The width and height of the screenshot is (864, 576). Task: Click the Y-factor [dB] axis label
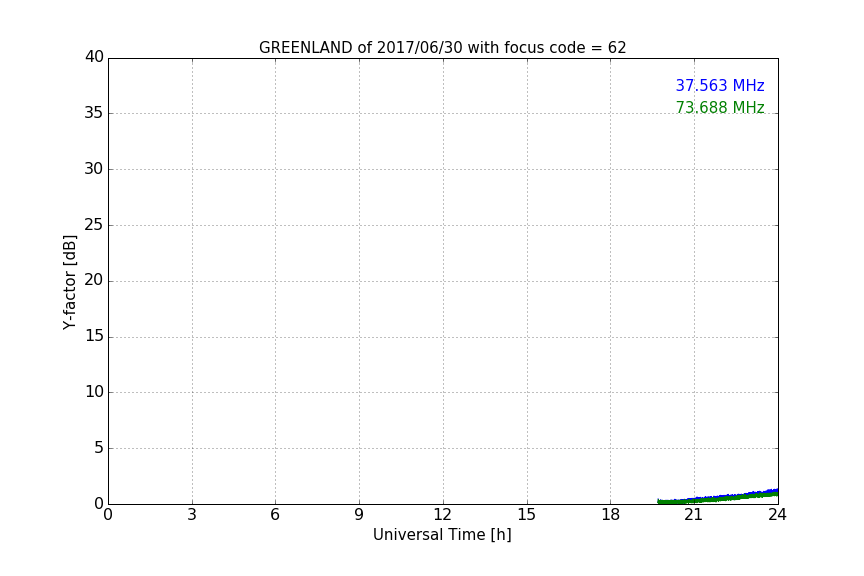69,282
